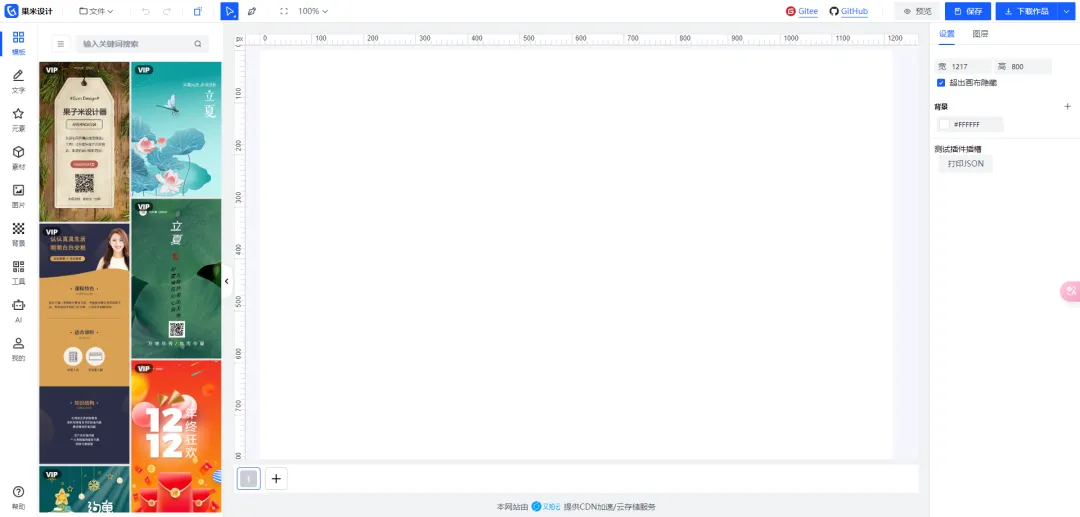The image size is (1080, 517).
Task: Select the pointer selection tool in toolbar
Action: (229, 11)
